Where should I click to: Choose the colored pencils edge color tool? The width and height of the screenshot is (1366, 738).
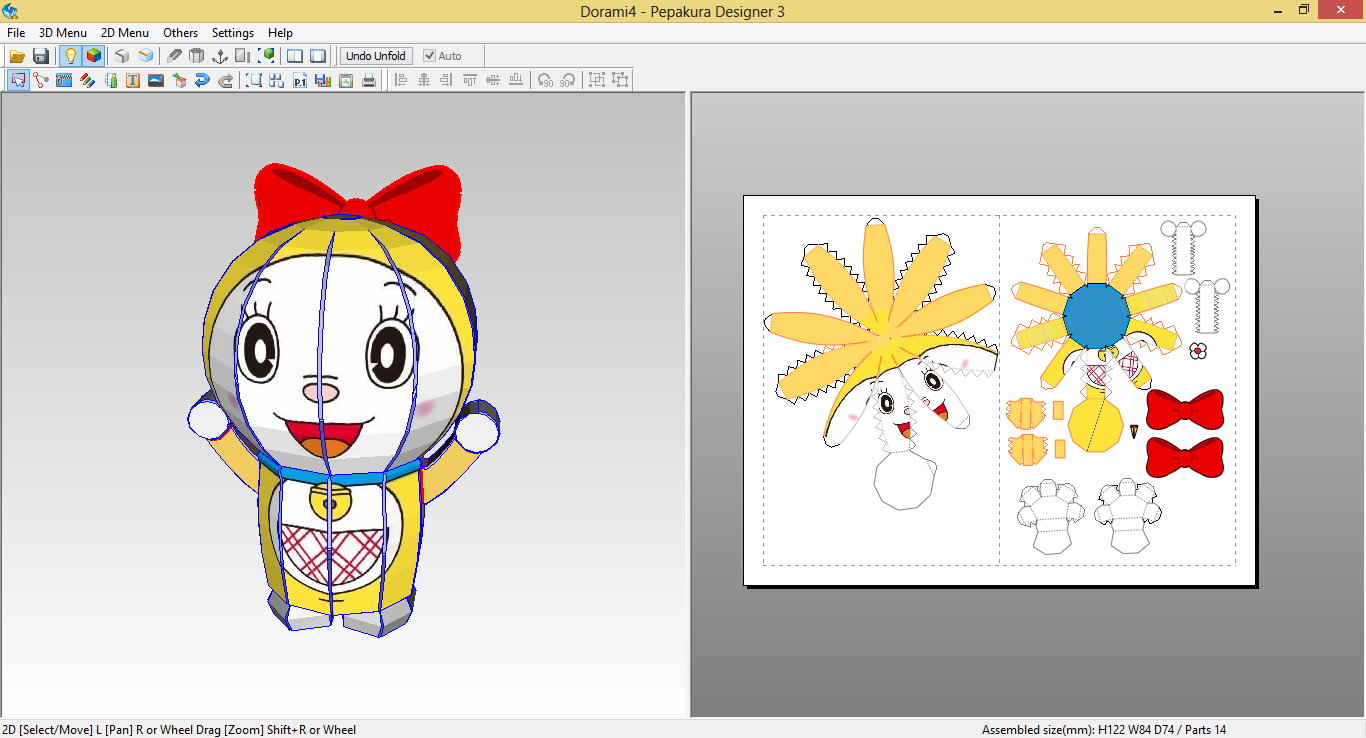[x=87, y=80]
